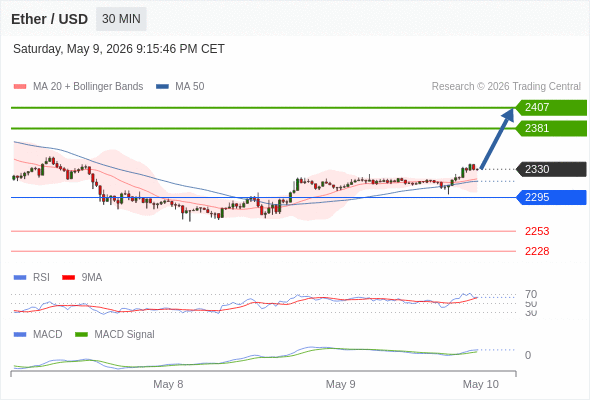
Task: Click the red 2253 support level
Action: click(537, 231)
